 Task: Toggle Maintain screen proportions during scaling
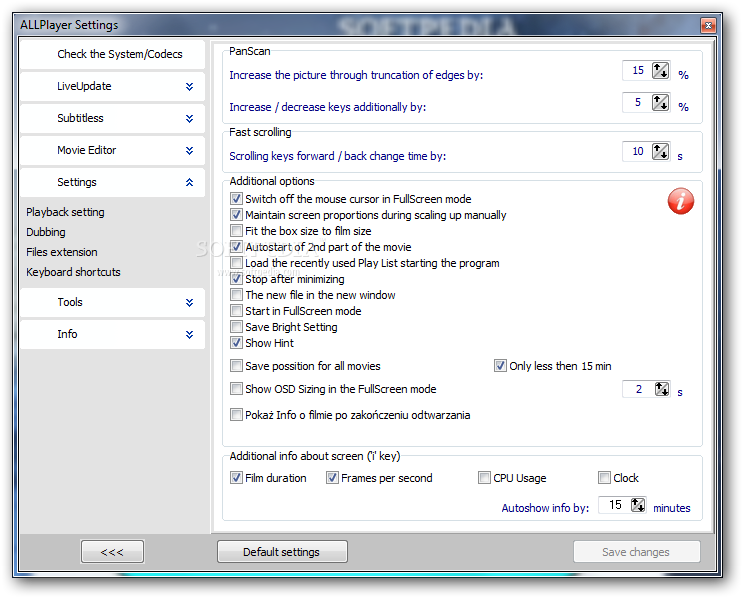(236, 215)
